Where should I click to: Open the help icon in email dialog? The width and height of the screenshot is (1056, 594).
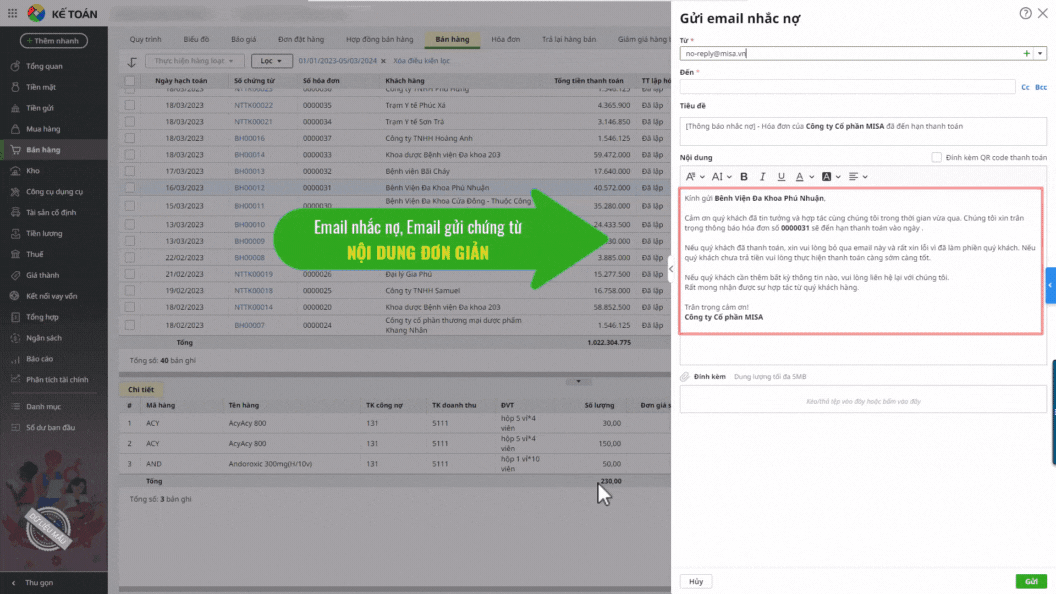(x=1025, y=13)
